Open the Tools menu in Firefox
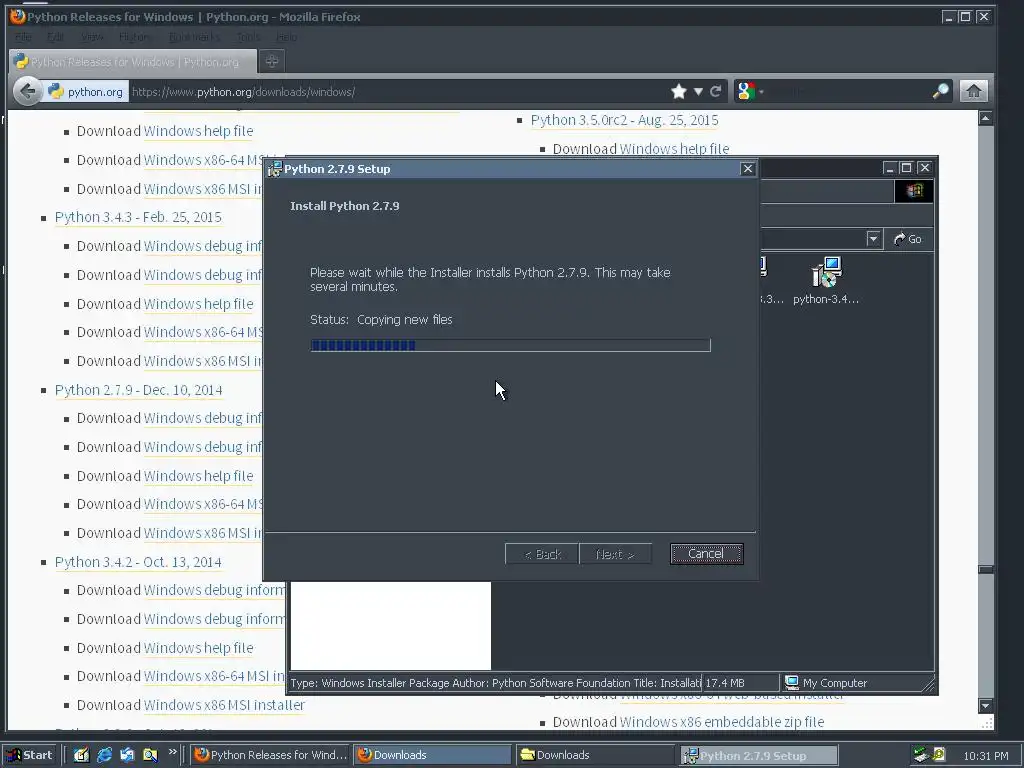The height and width of the screenshot is (768, 1024). pos(248,37)
